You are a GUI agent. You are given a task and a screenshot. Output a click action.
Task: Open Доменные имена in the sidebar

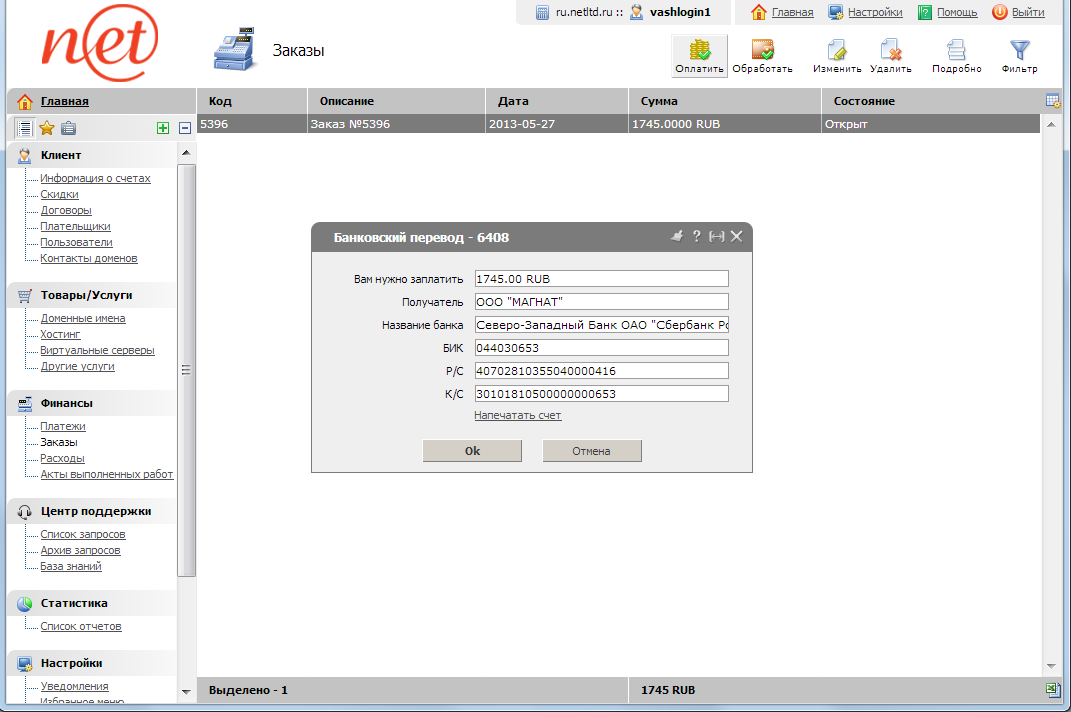tap(83, 318)
